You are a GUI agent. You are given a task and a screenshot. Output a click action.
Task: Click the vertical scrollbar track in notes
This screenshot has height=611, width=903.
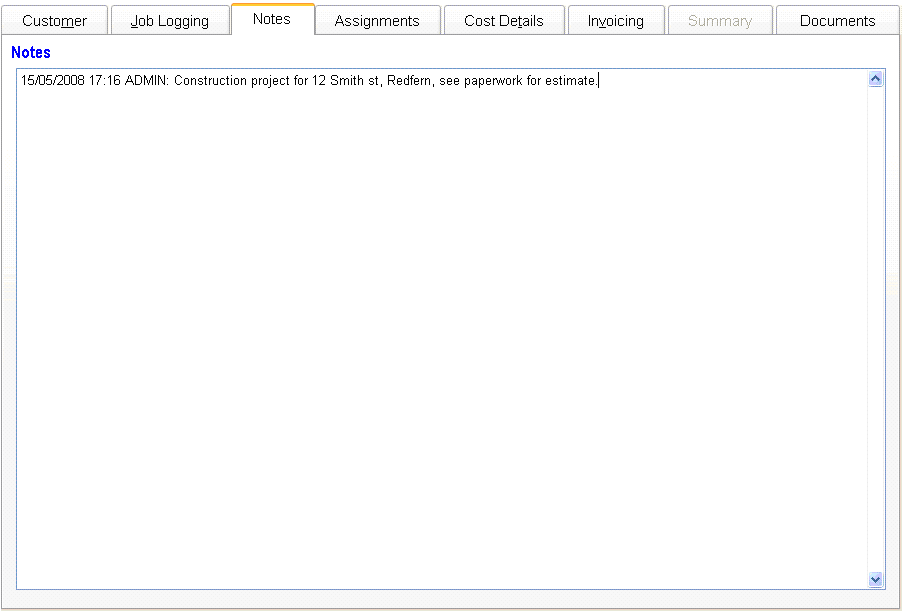point(876,330)
